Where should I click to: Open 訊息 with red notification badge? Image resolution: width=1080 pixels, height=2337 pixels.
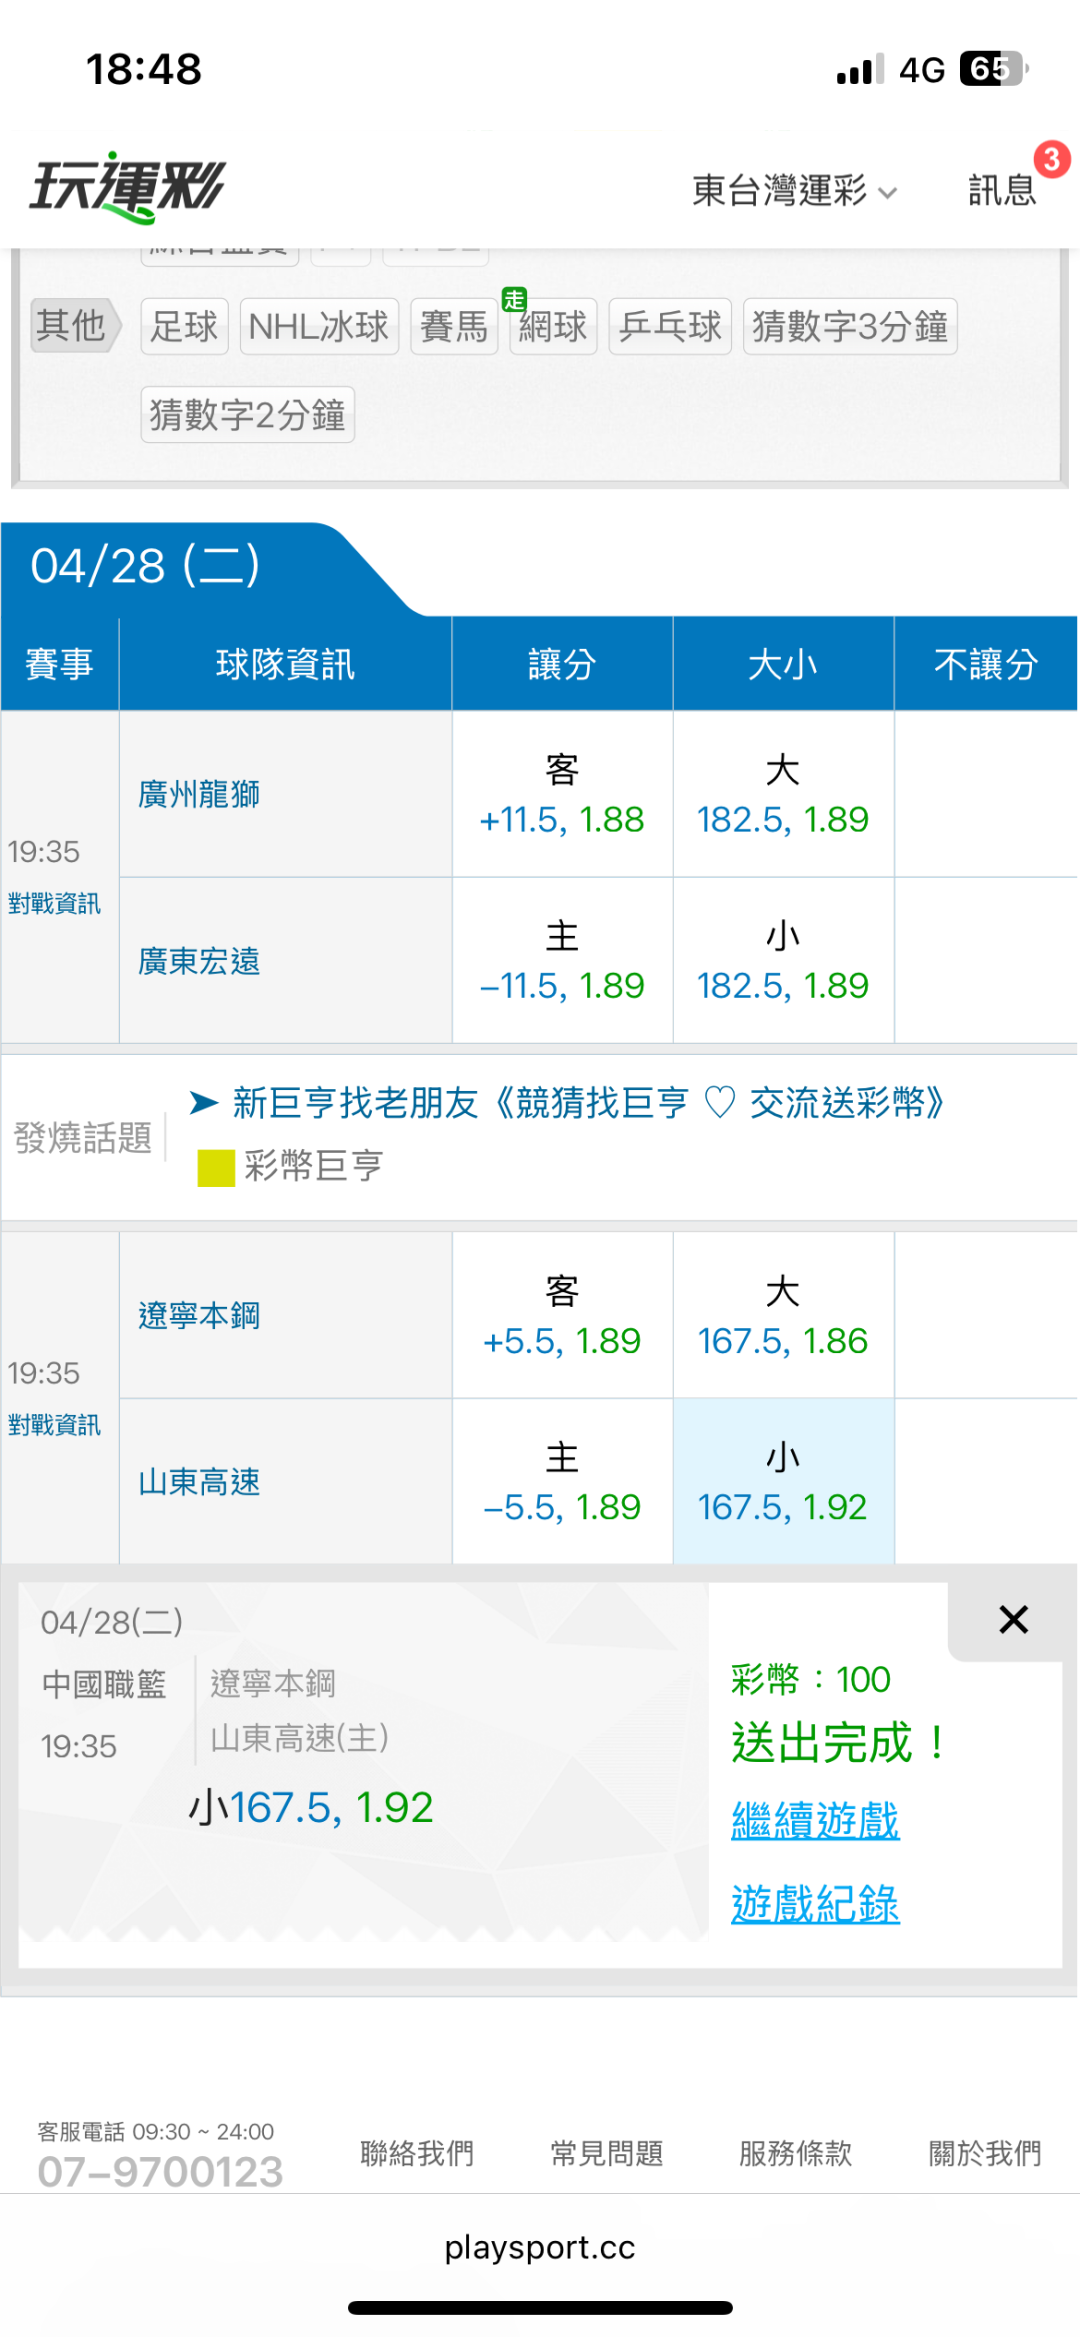[1002, 189]
